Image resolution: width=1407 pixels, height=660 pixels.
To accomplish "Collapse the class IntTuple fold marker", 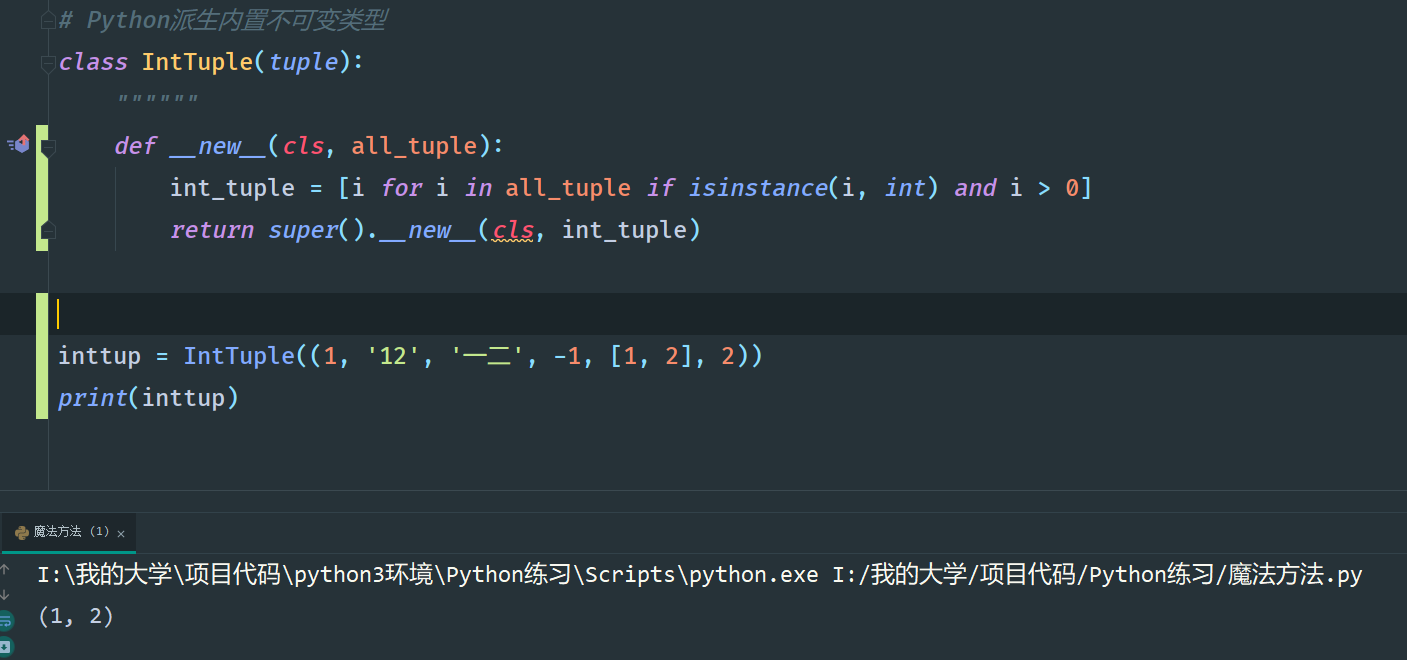I will [x=48, y=63].
